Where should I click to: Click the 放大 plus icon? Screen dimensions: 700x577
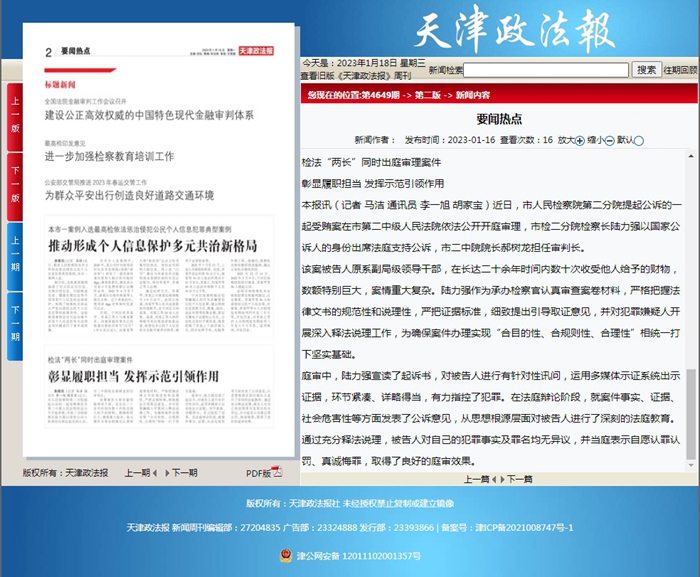point(579,141)
